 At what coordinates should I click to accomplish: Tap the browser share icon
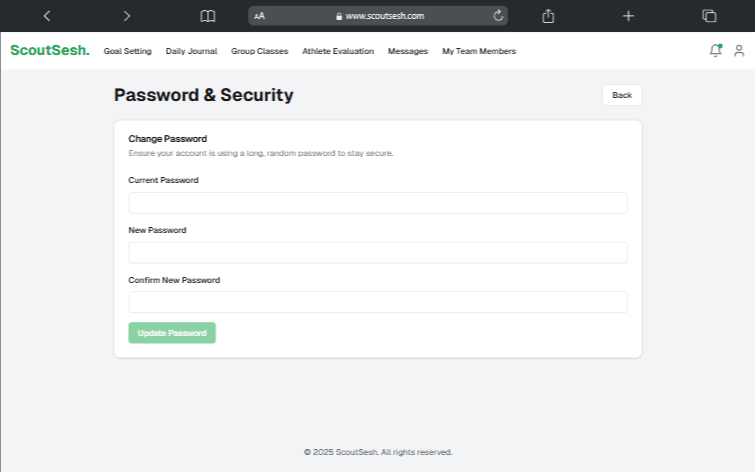click(x=548, y=16)
